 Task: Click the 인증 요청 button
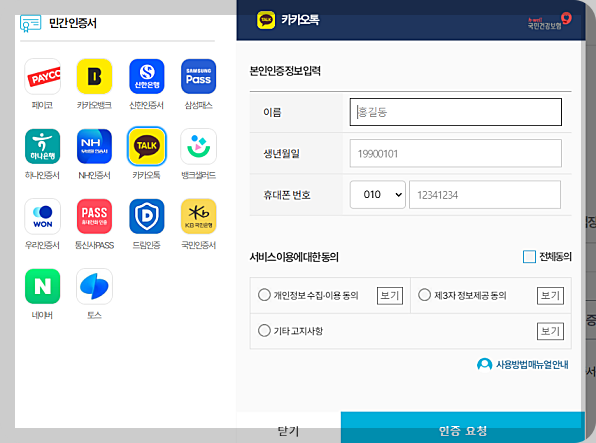[463, 427]
